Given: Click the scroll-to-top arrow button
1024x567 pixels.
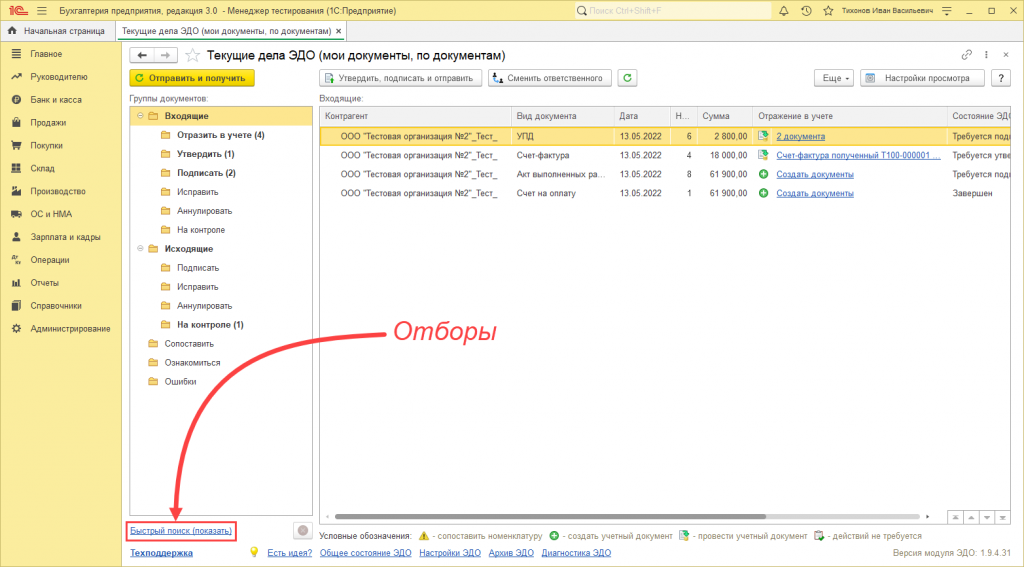Looking at the screenshot, I should [x=955, y=517].
